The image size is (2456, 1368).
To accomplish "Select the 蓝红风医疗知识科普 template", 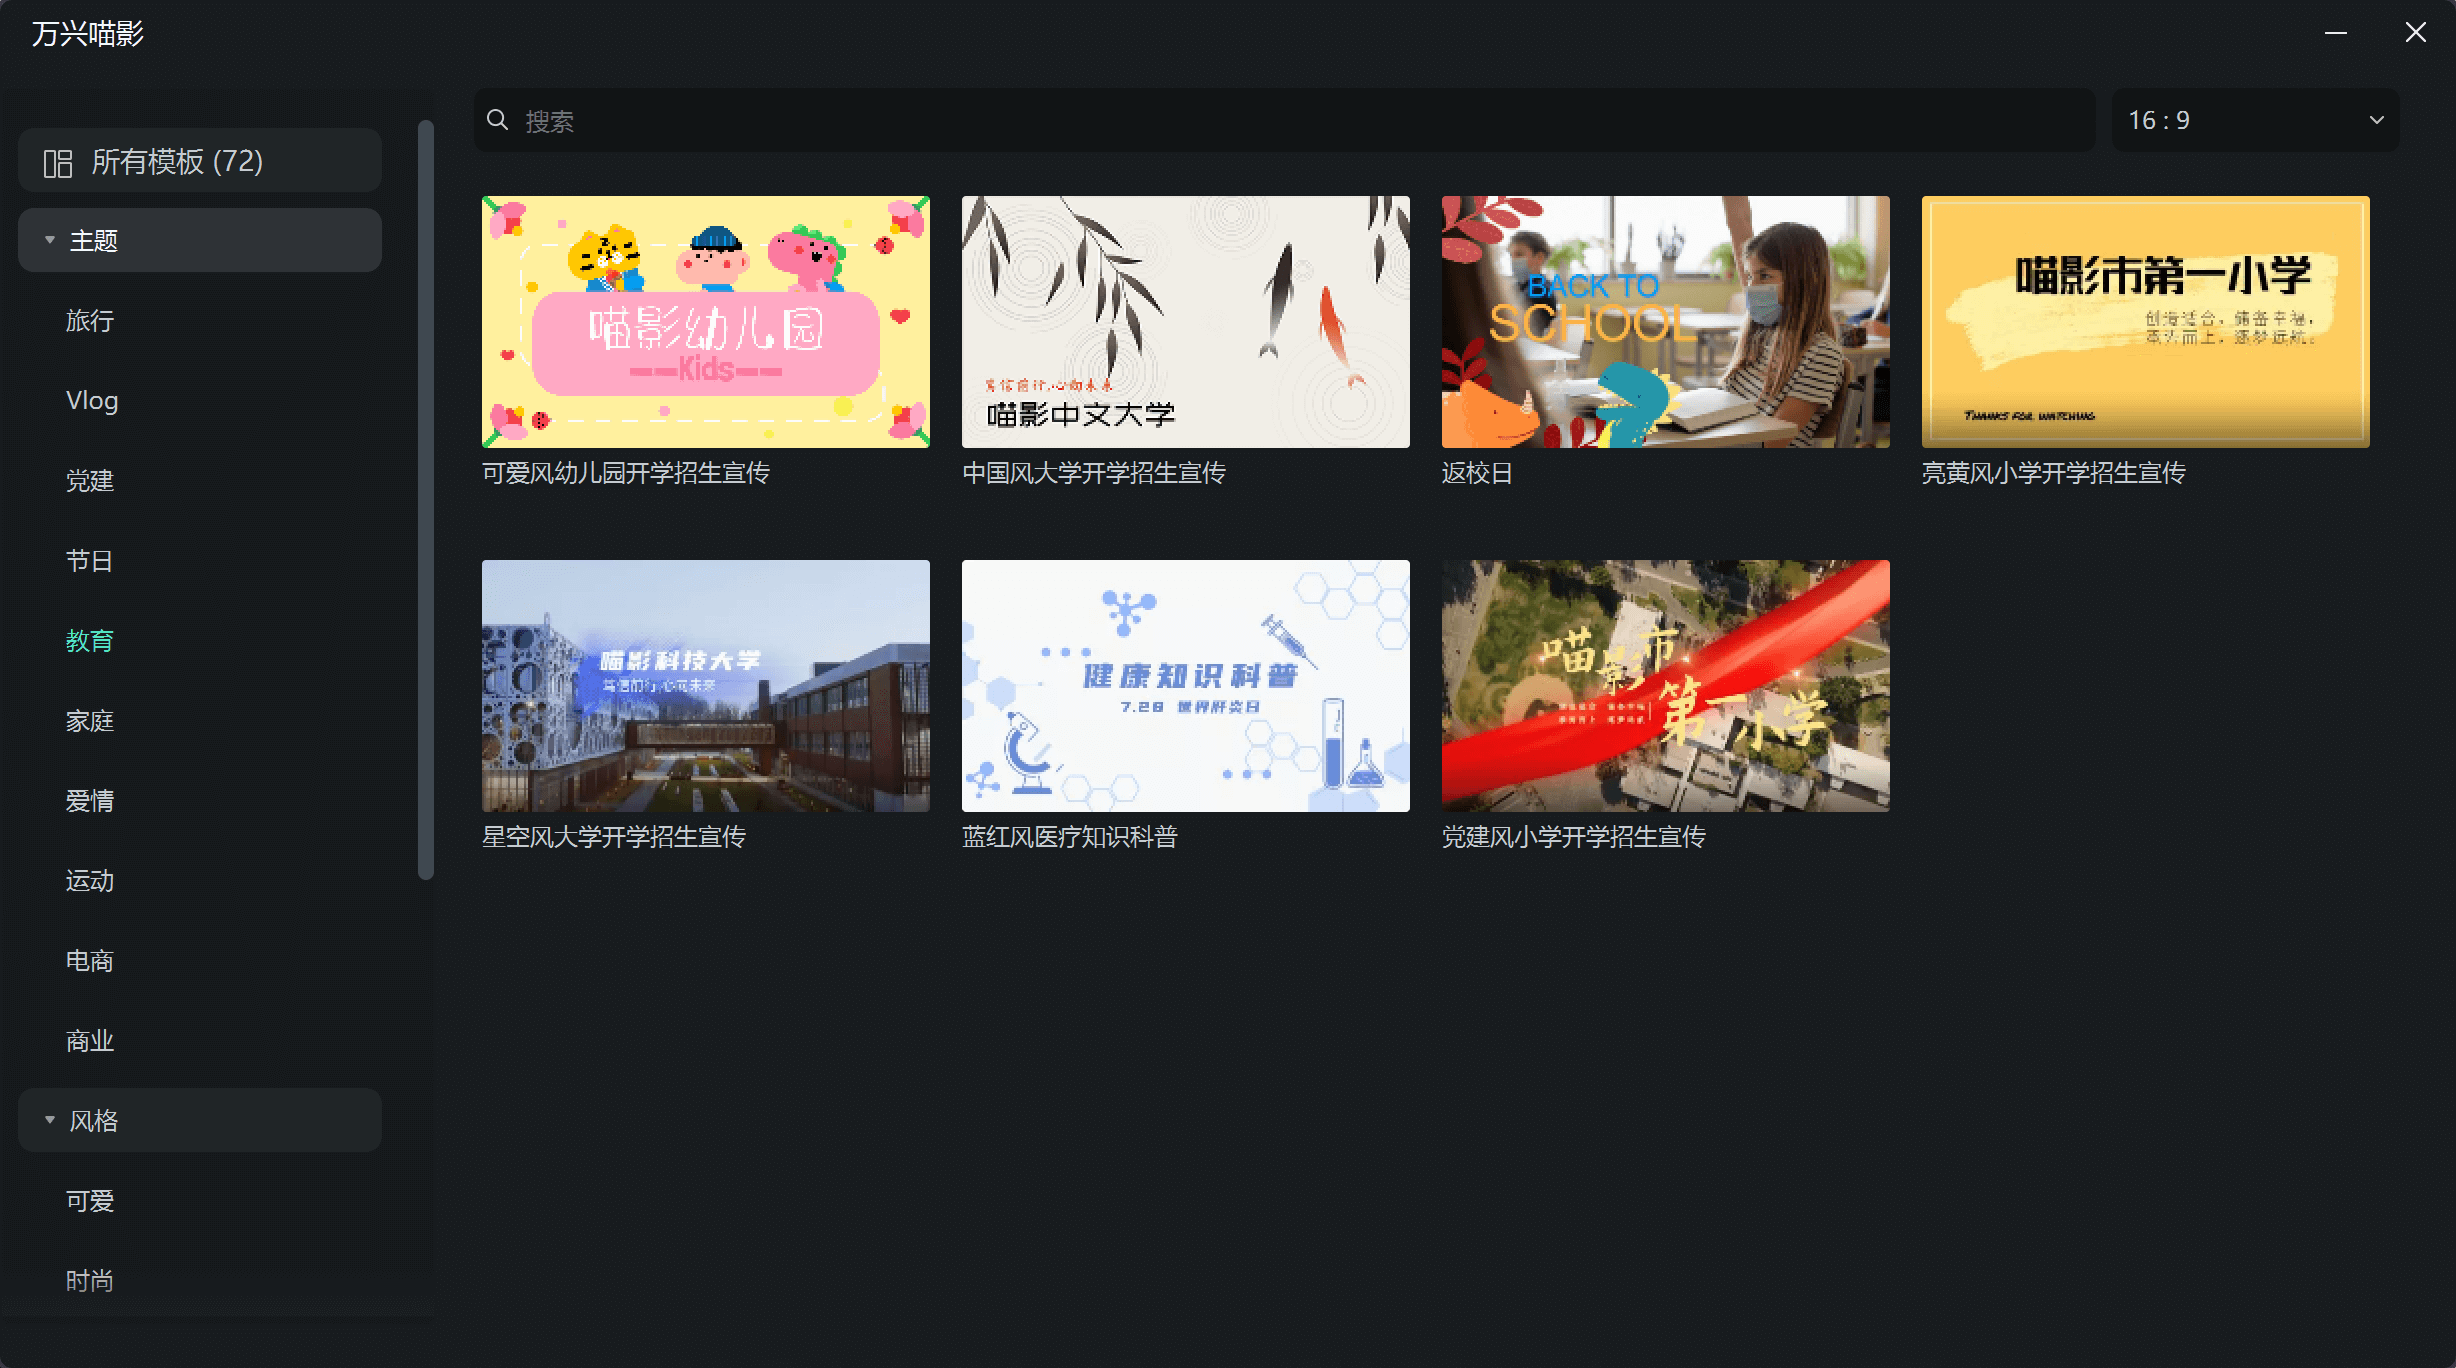I will (1184, 685).
